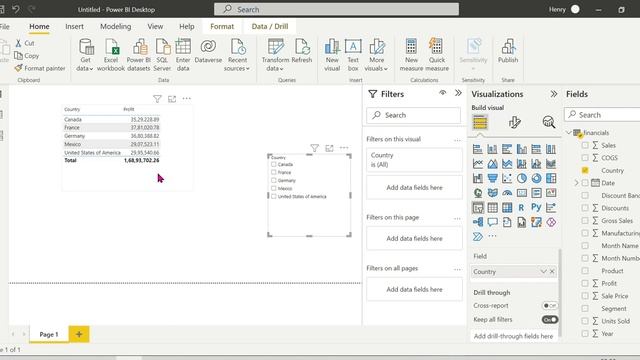Image resolution: width=640 pixels, height=360 pixels.
Task: Collapse the Filters pane
Action: (x=458, y=93)
